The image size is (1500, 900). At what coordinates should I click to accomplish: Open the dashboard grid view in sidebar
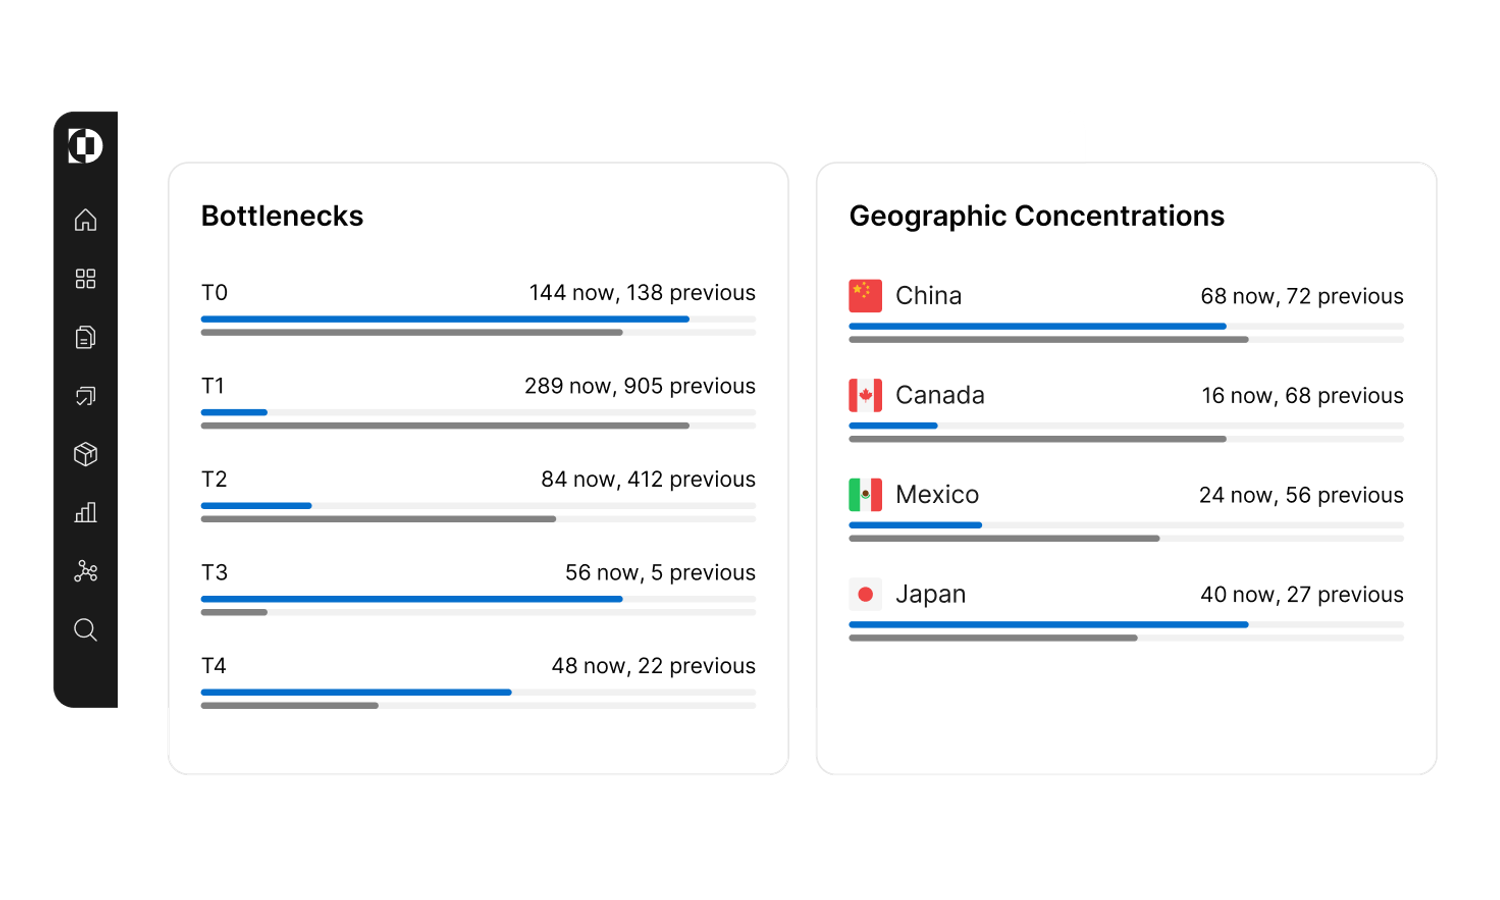point(85,279)
